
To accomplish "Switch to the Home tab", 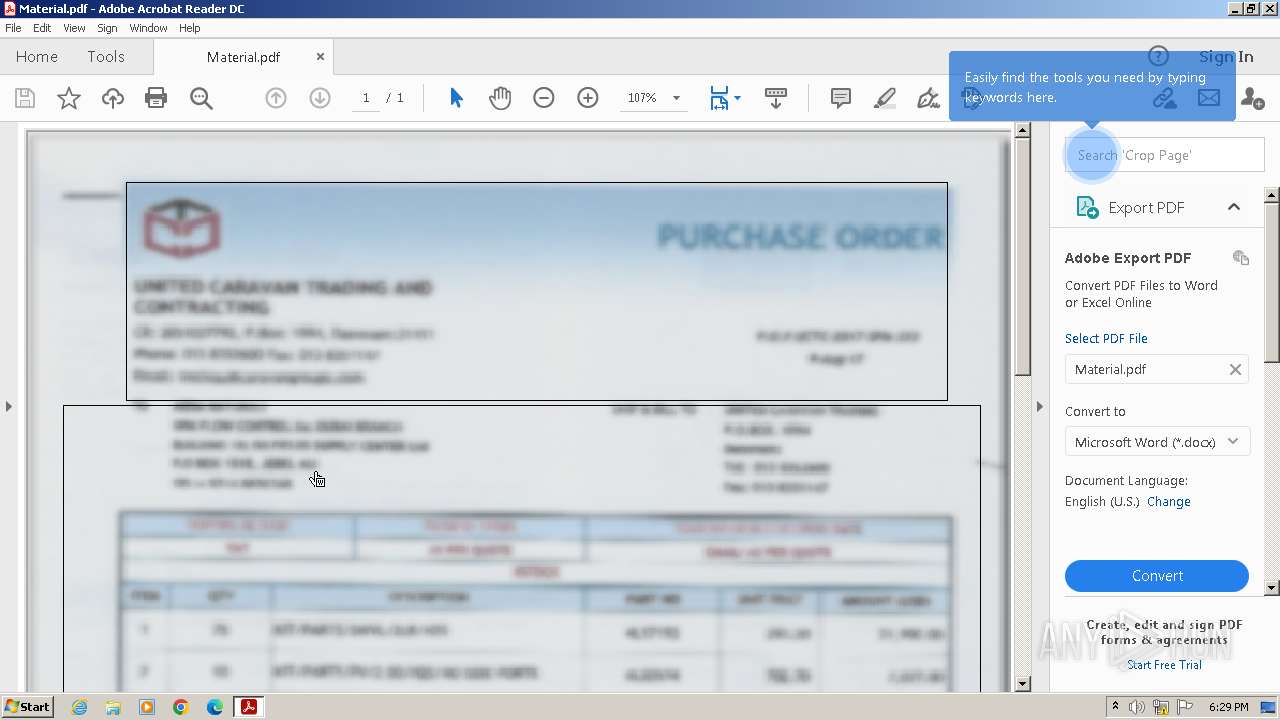I will (37, 57).
